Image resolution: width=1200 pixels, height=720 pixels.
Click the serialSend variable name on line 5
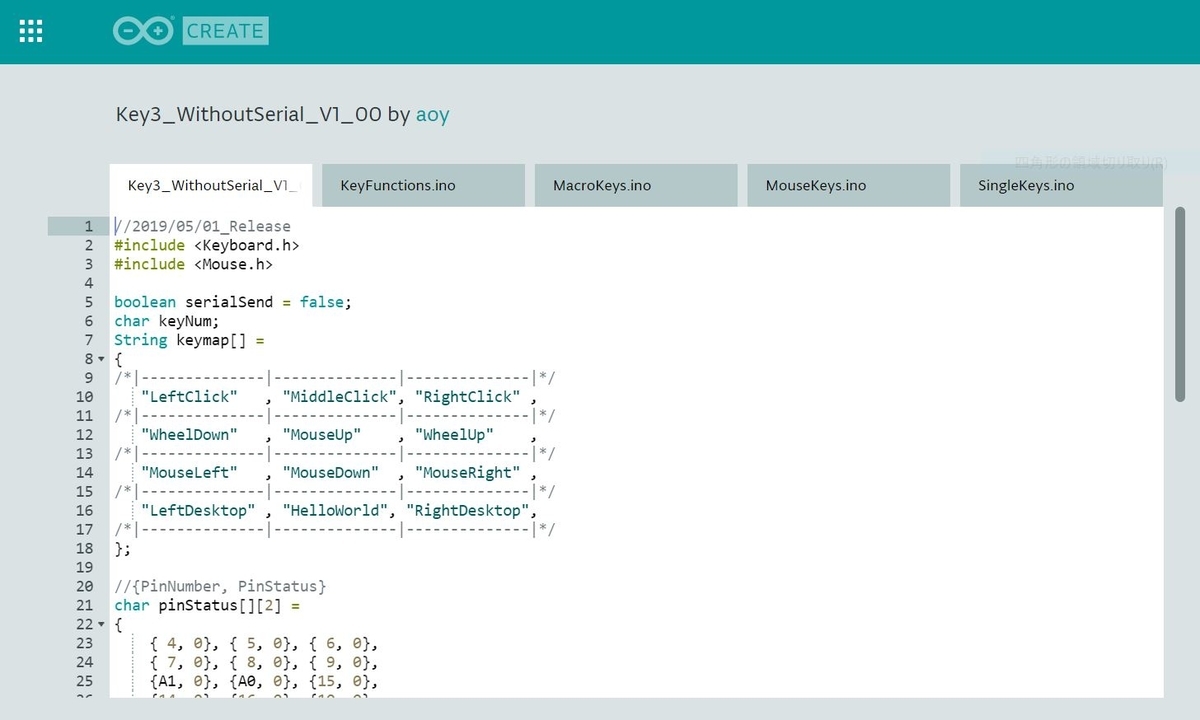pyautogui.click(x=229, y=302)
